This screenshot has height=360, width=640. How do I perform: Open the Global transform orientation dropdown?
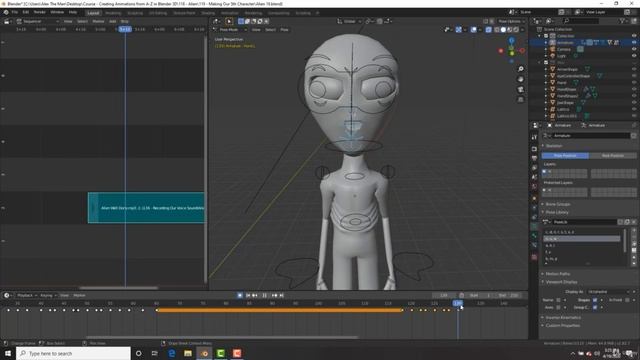point(349,21)
